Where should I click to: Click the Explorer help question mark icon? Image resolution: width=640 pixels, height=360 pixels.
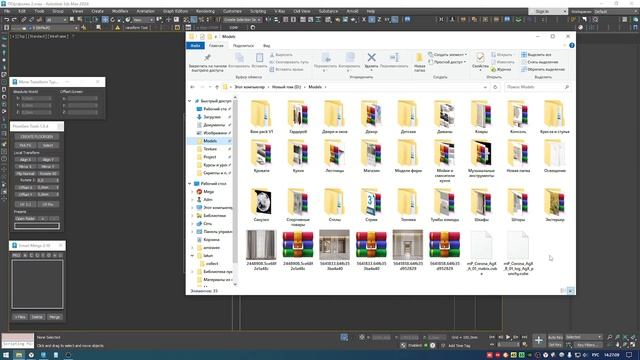tap(572, 45)
